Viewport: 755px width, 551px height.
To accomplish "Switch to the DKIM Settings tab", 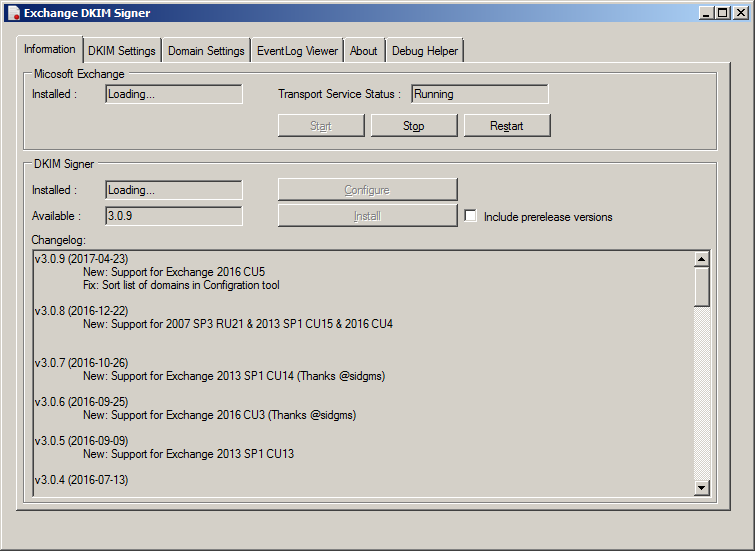I will [122, 51].
